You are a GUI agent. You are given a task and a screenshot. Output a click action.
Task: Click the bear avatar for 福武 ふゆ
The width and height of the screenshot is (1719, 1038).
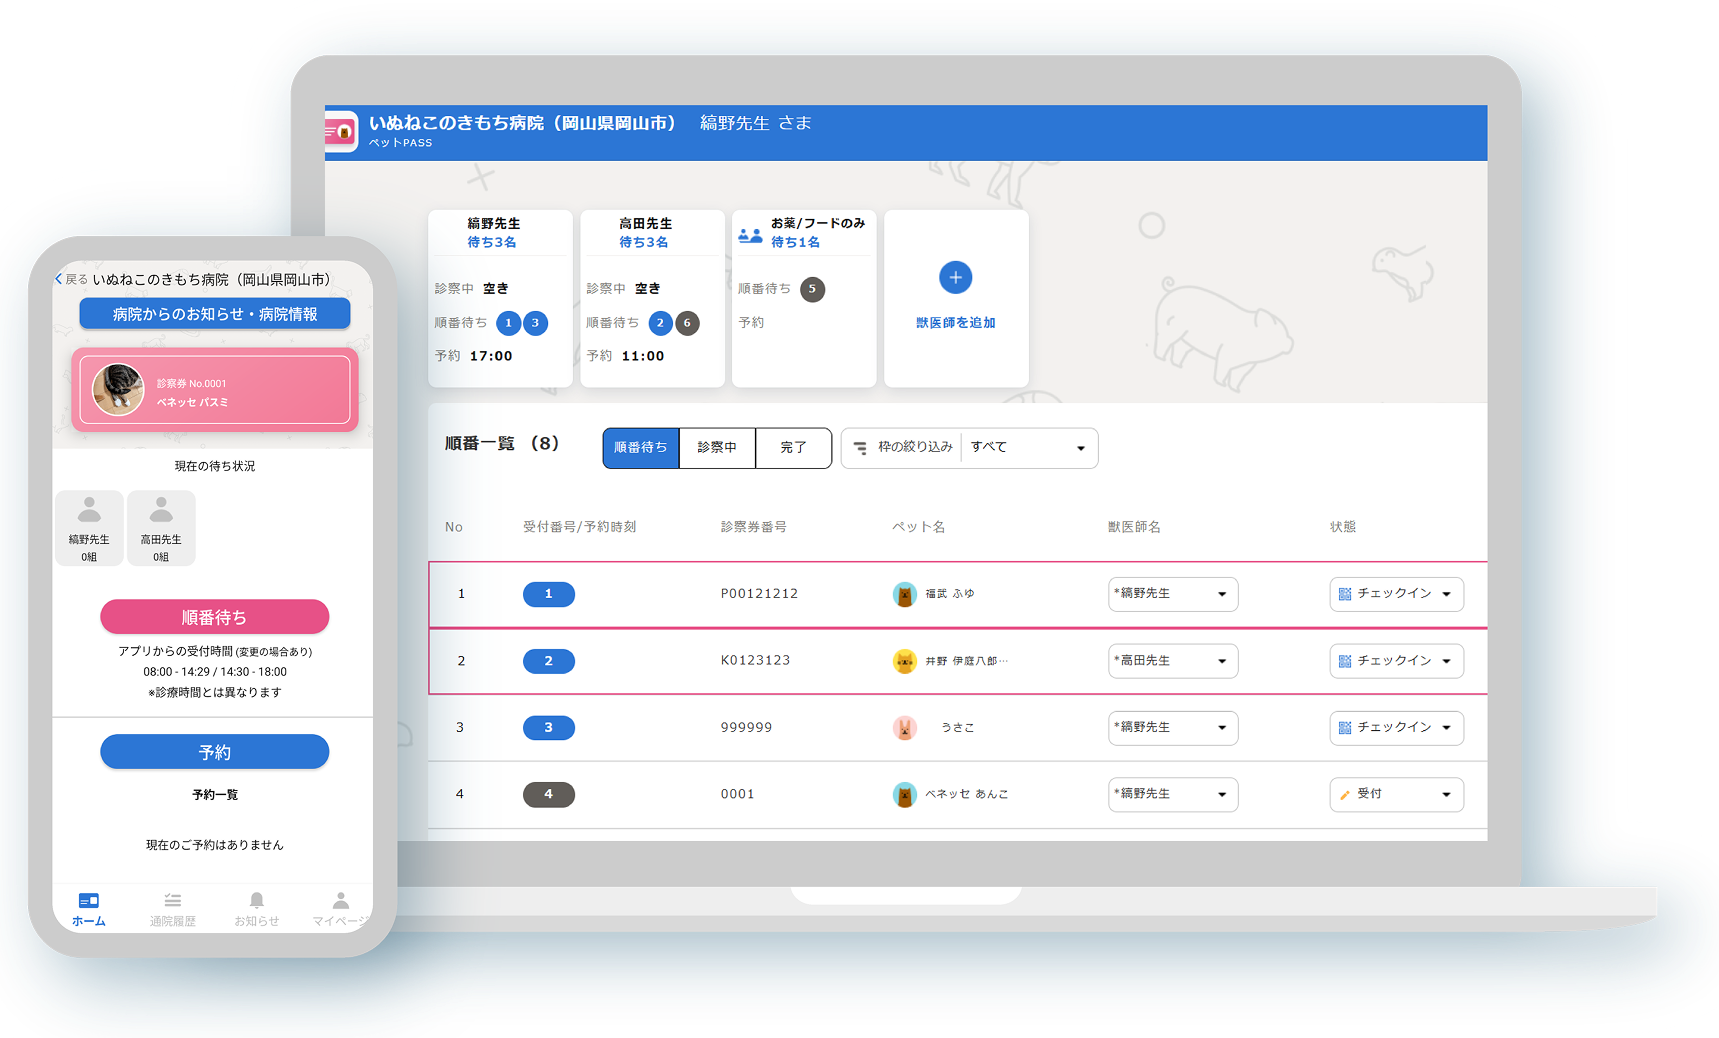[906, 594]
